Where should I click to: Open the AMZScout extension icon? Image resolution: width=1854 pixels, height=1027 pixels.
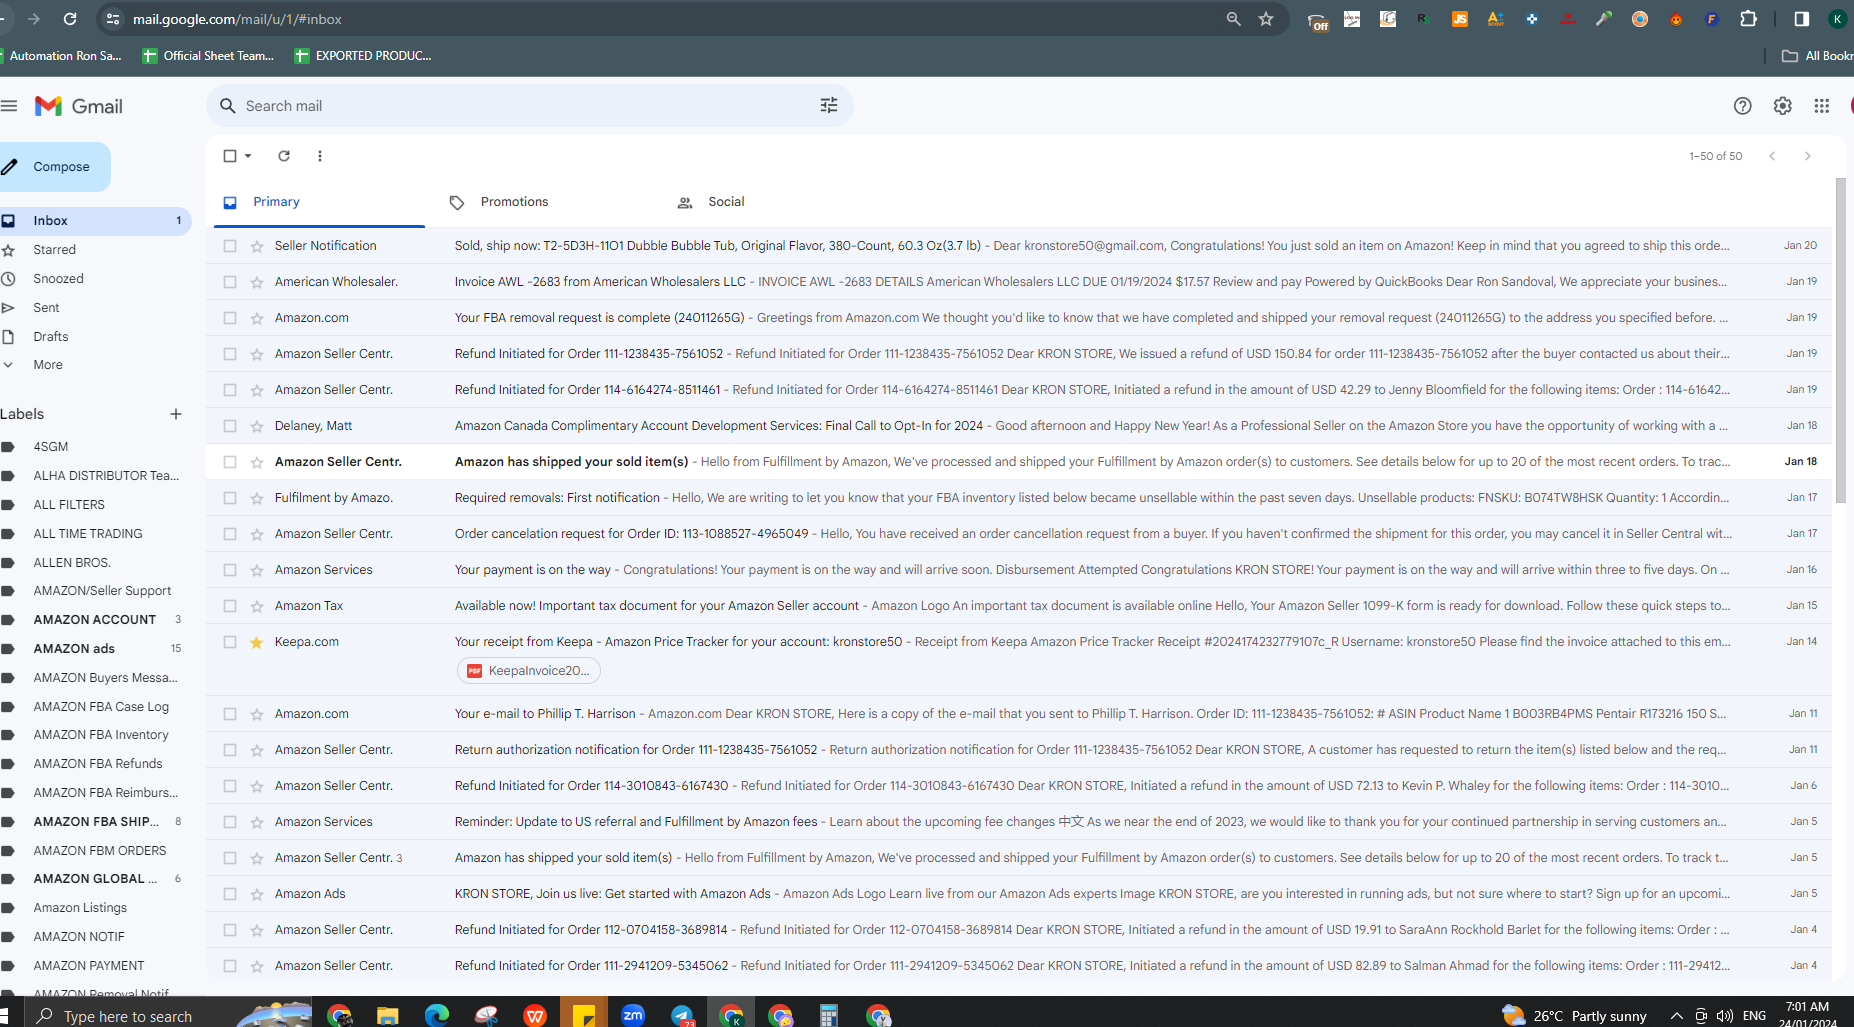click(1496, 19)
